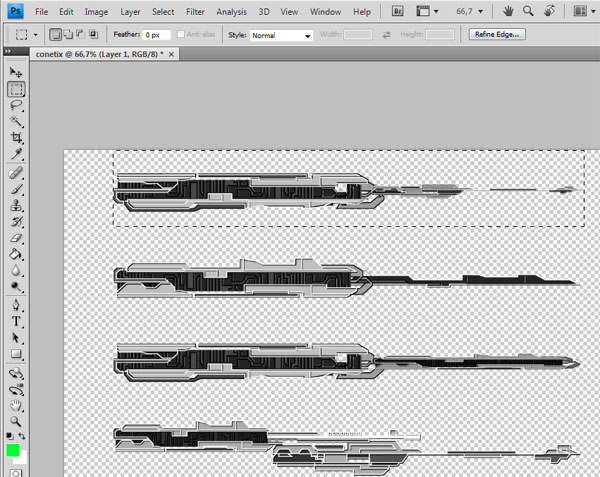Select the 3D Orbit camera tool
The image size is (600, 477).
(16, 390)
